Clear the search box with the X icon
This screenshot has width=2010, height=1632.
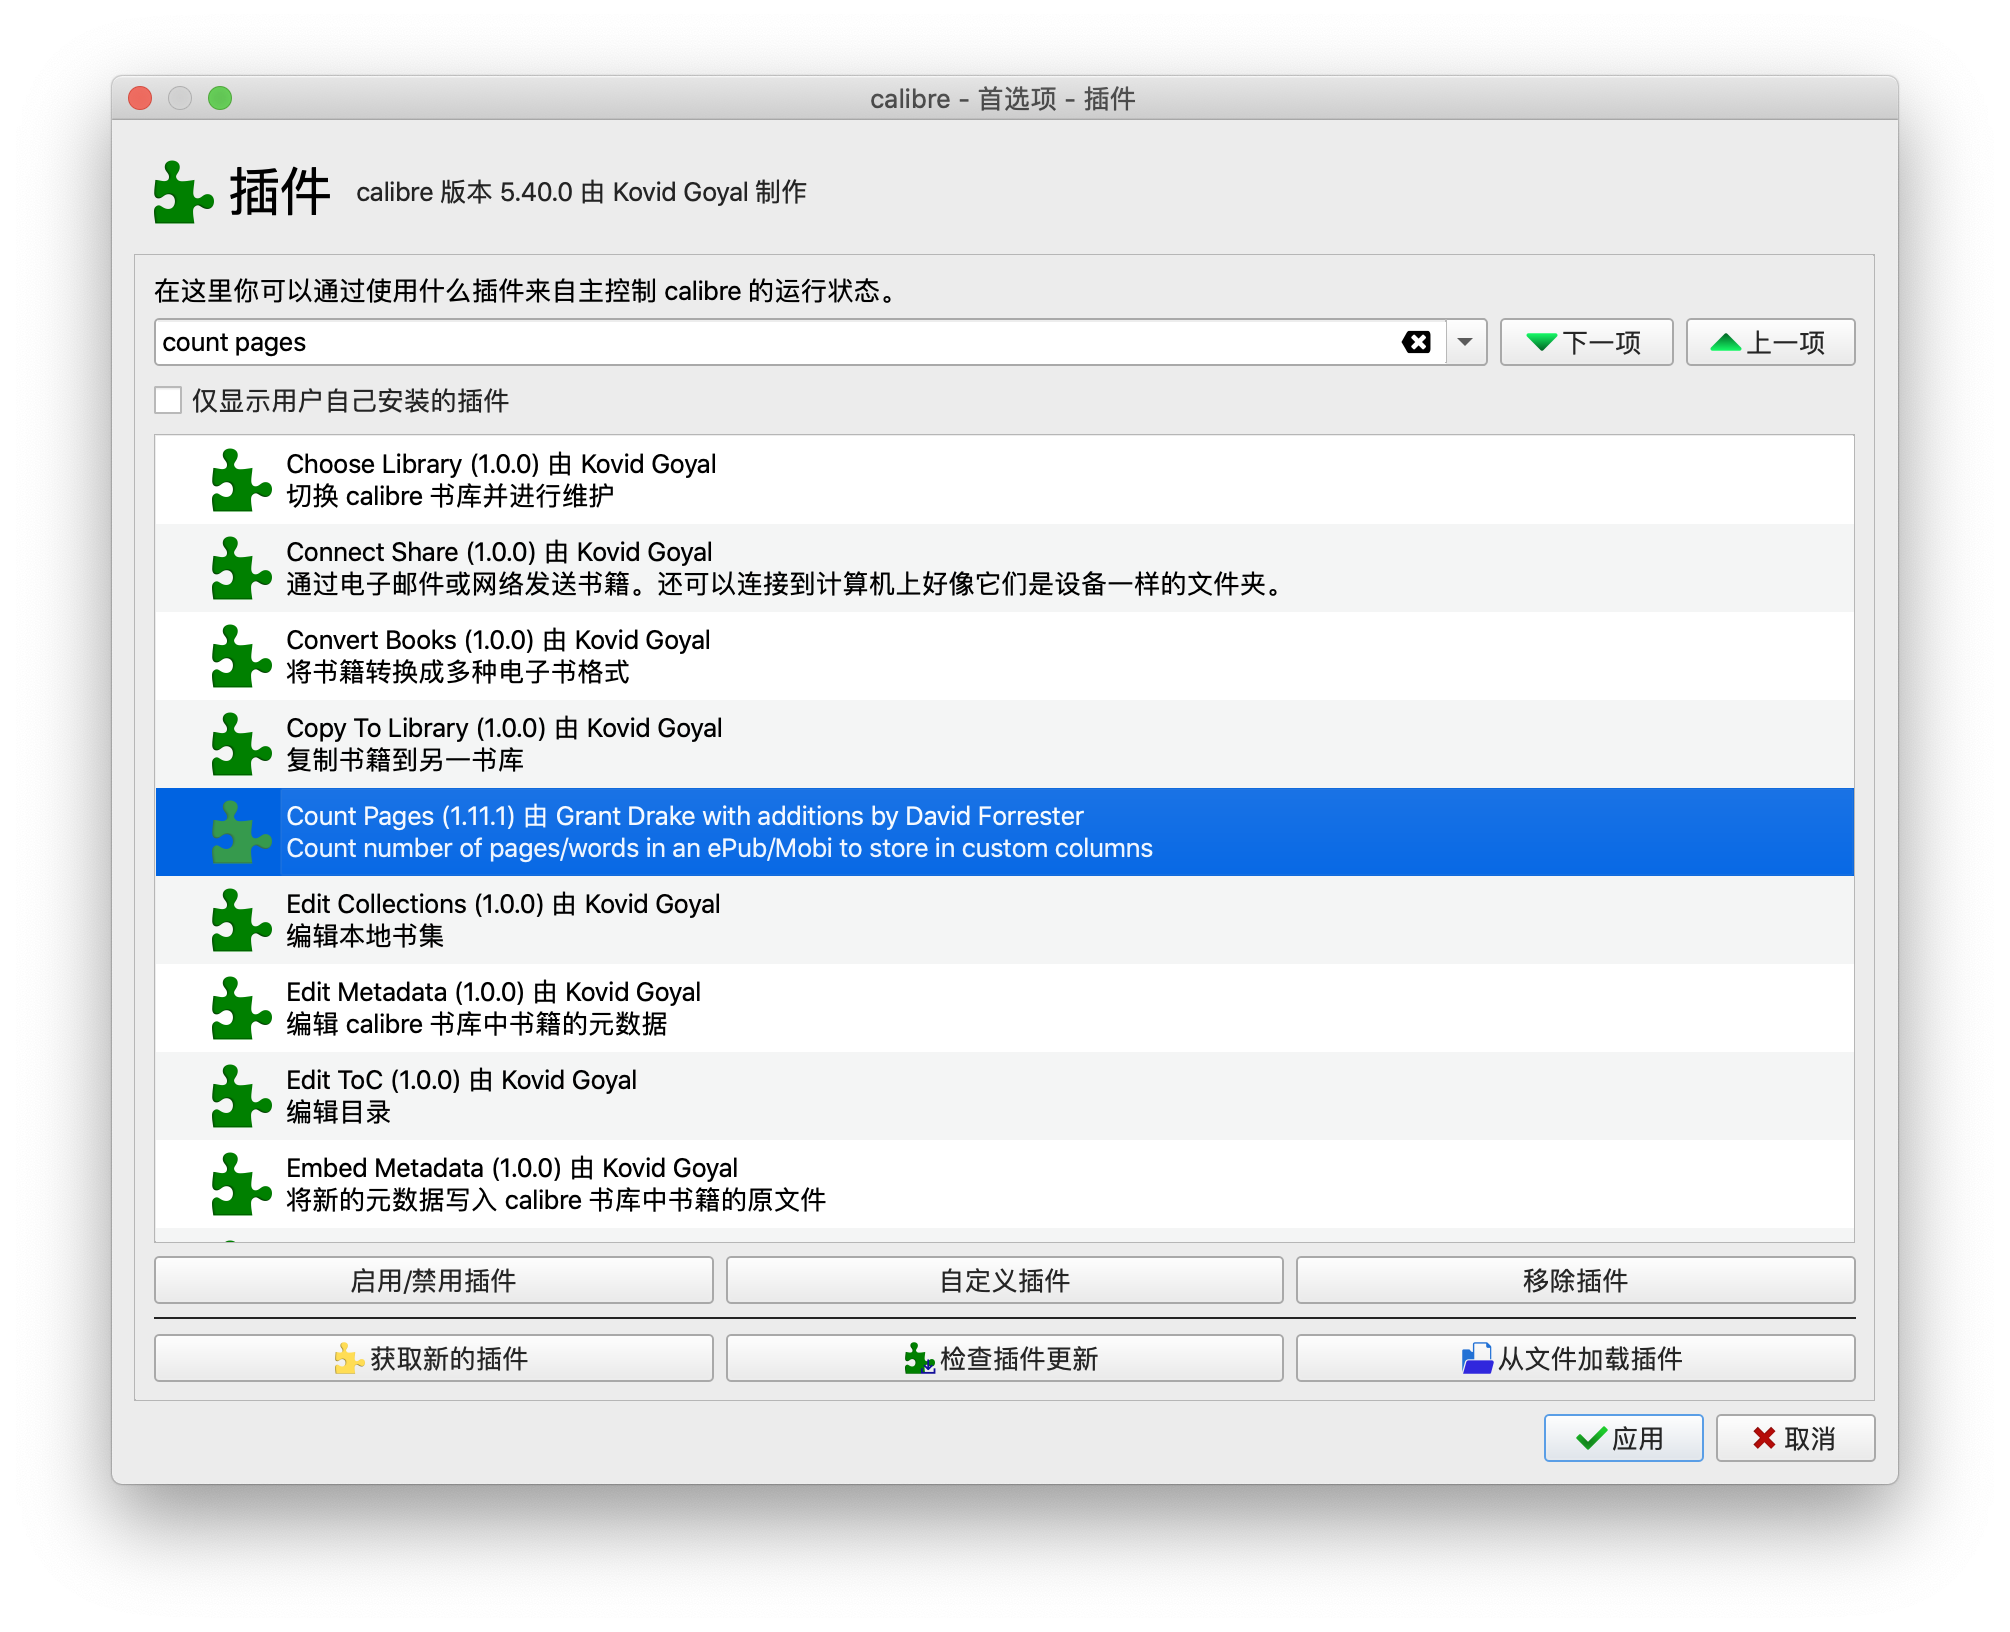[x=1416, y=343]
